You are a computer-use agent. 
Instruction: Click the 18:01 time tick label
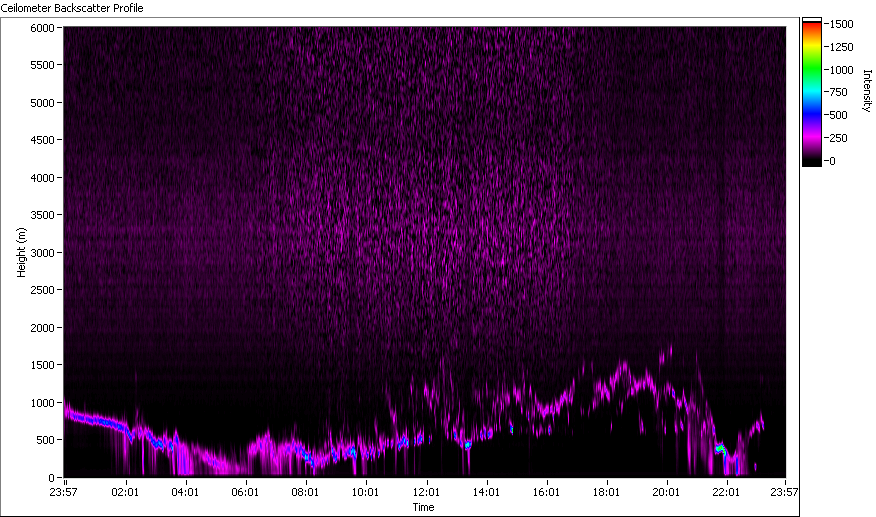(x=606, y=492)
